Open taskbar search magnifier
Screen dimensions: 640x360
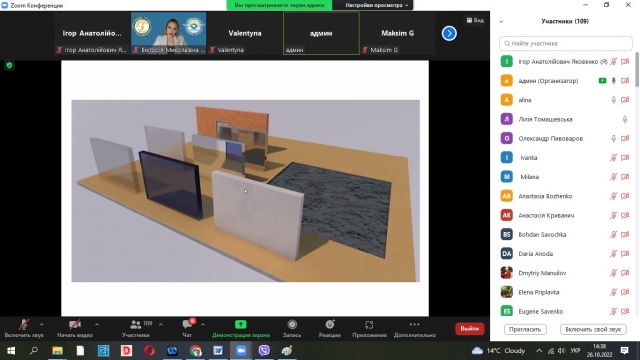click(x=34, y=351)
